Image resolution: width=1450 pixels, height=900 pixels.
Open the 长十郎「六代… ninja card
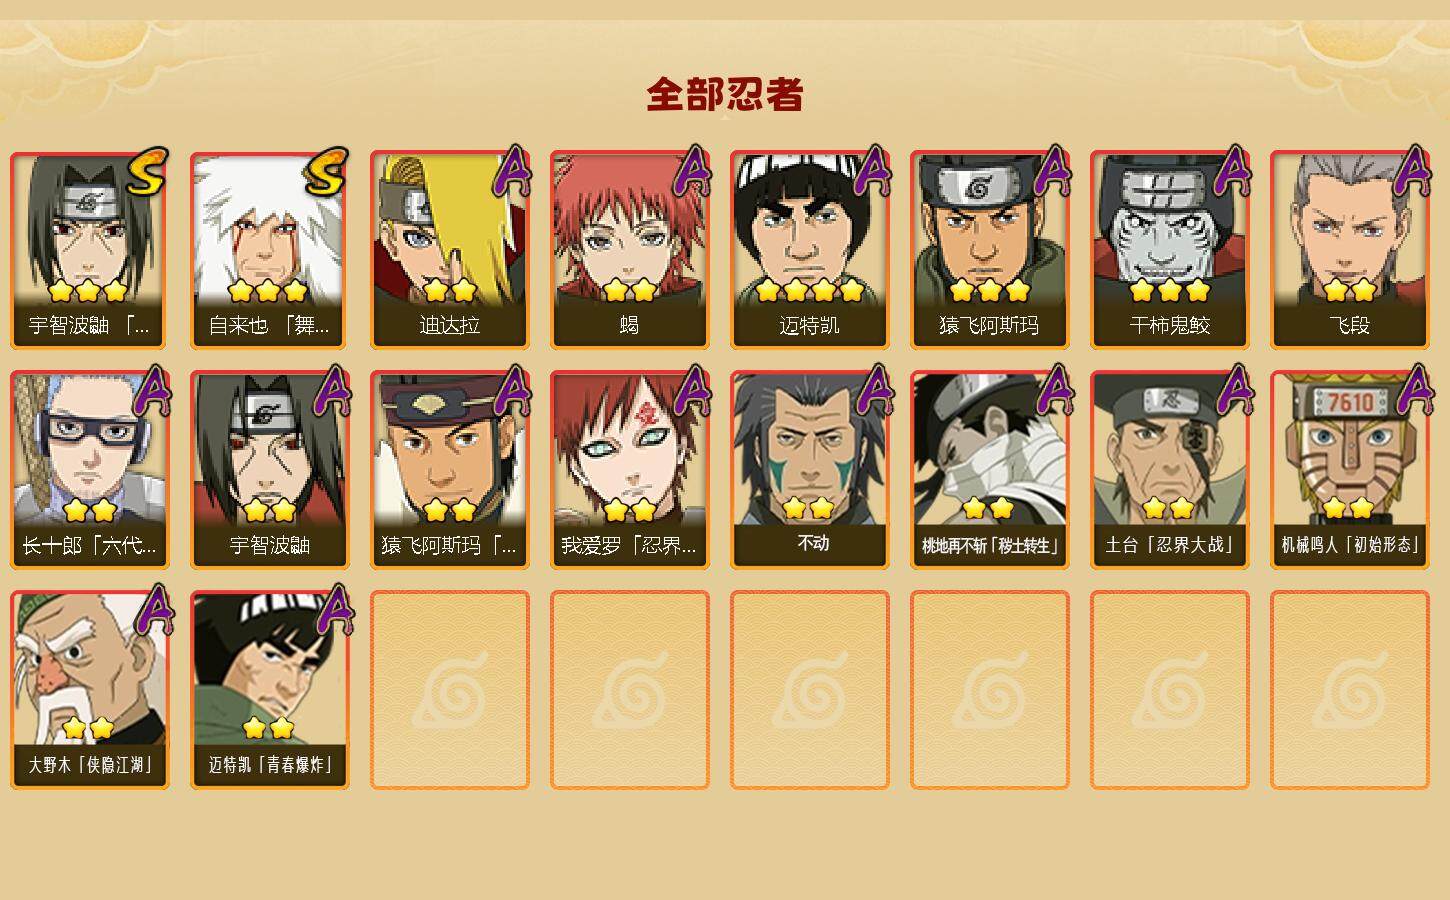click(x=90, y=470)
